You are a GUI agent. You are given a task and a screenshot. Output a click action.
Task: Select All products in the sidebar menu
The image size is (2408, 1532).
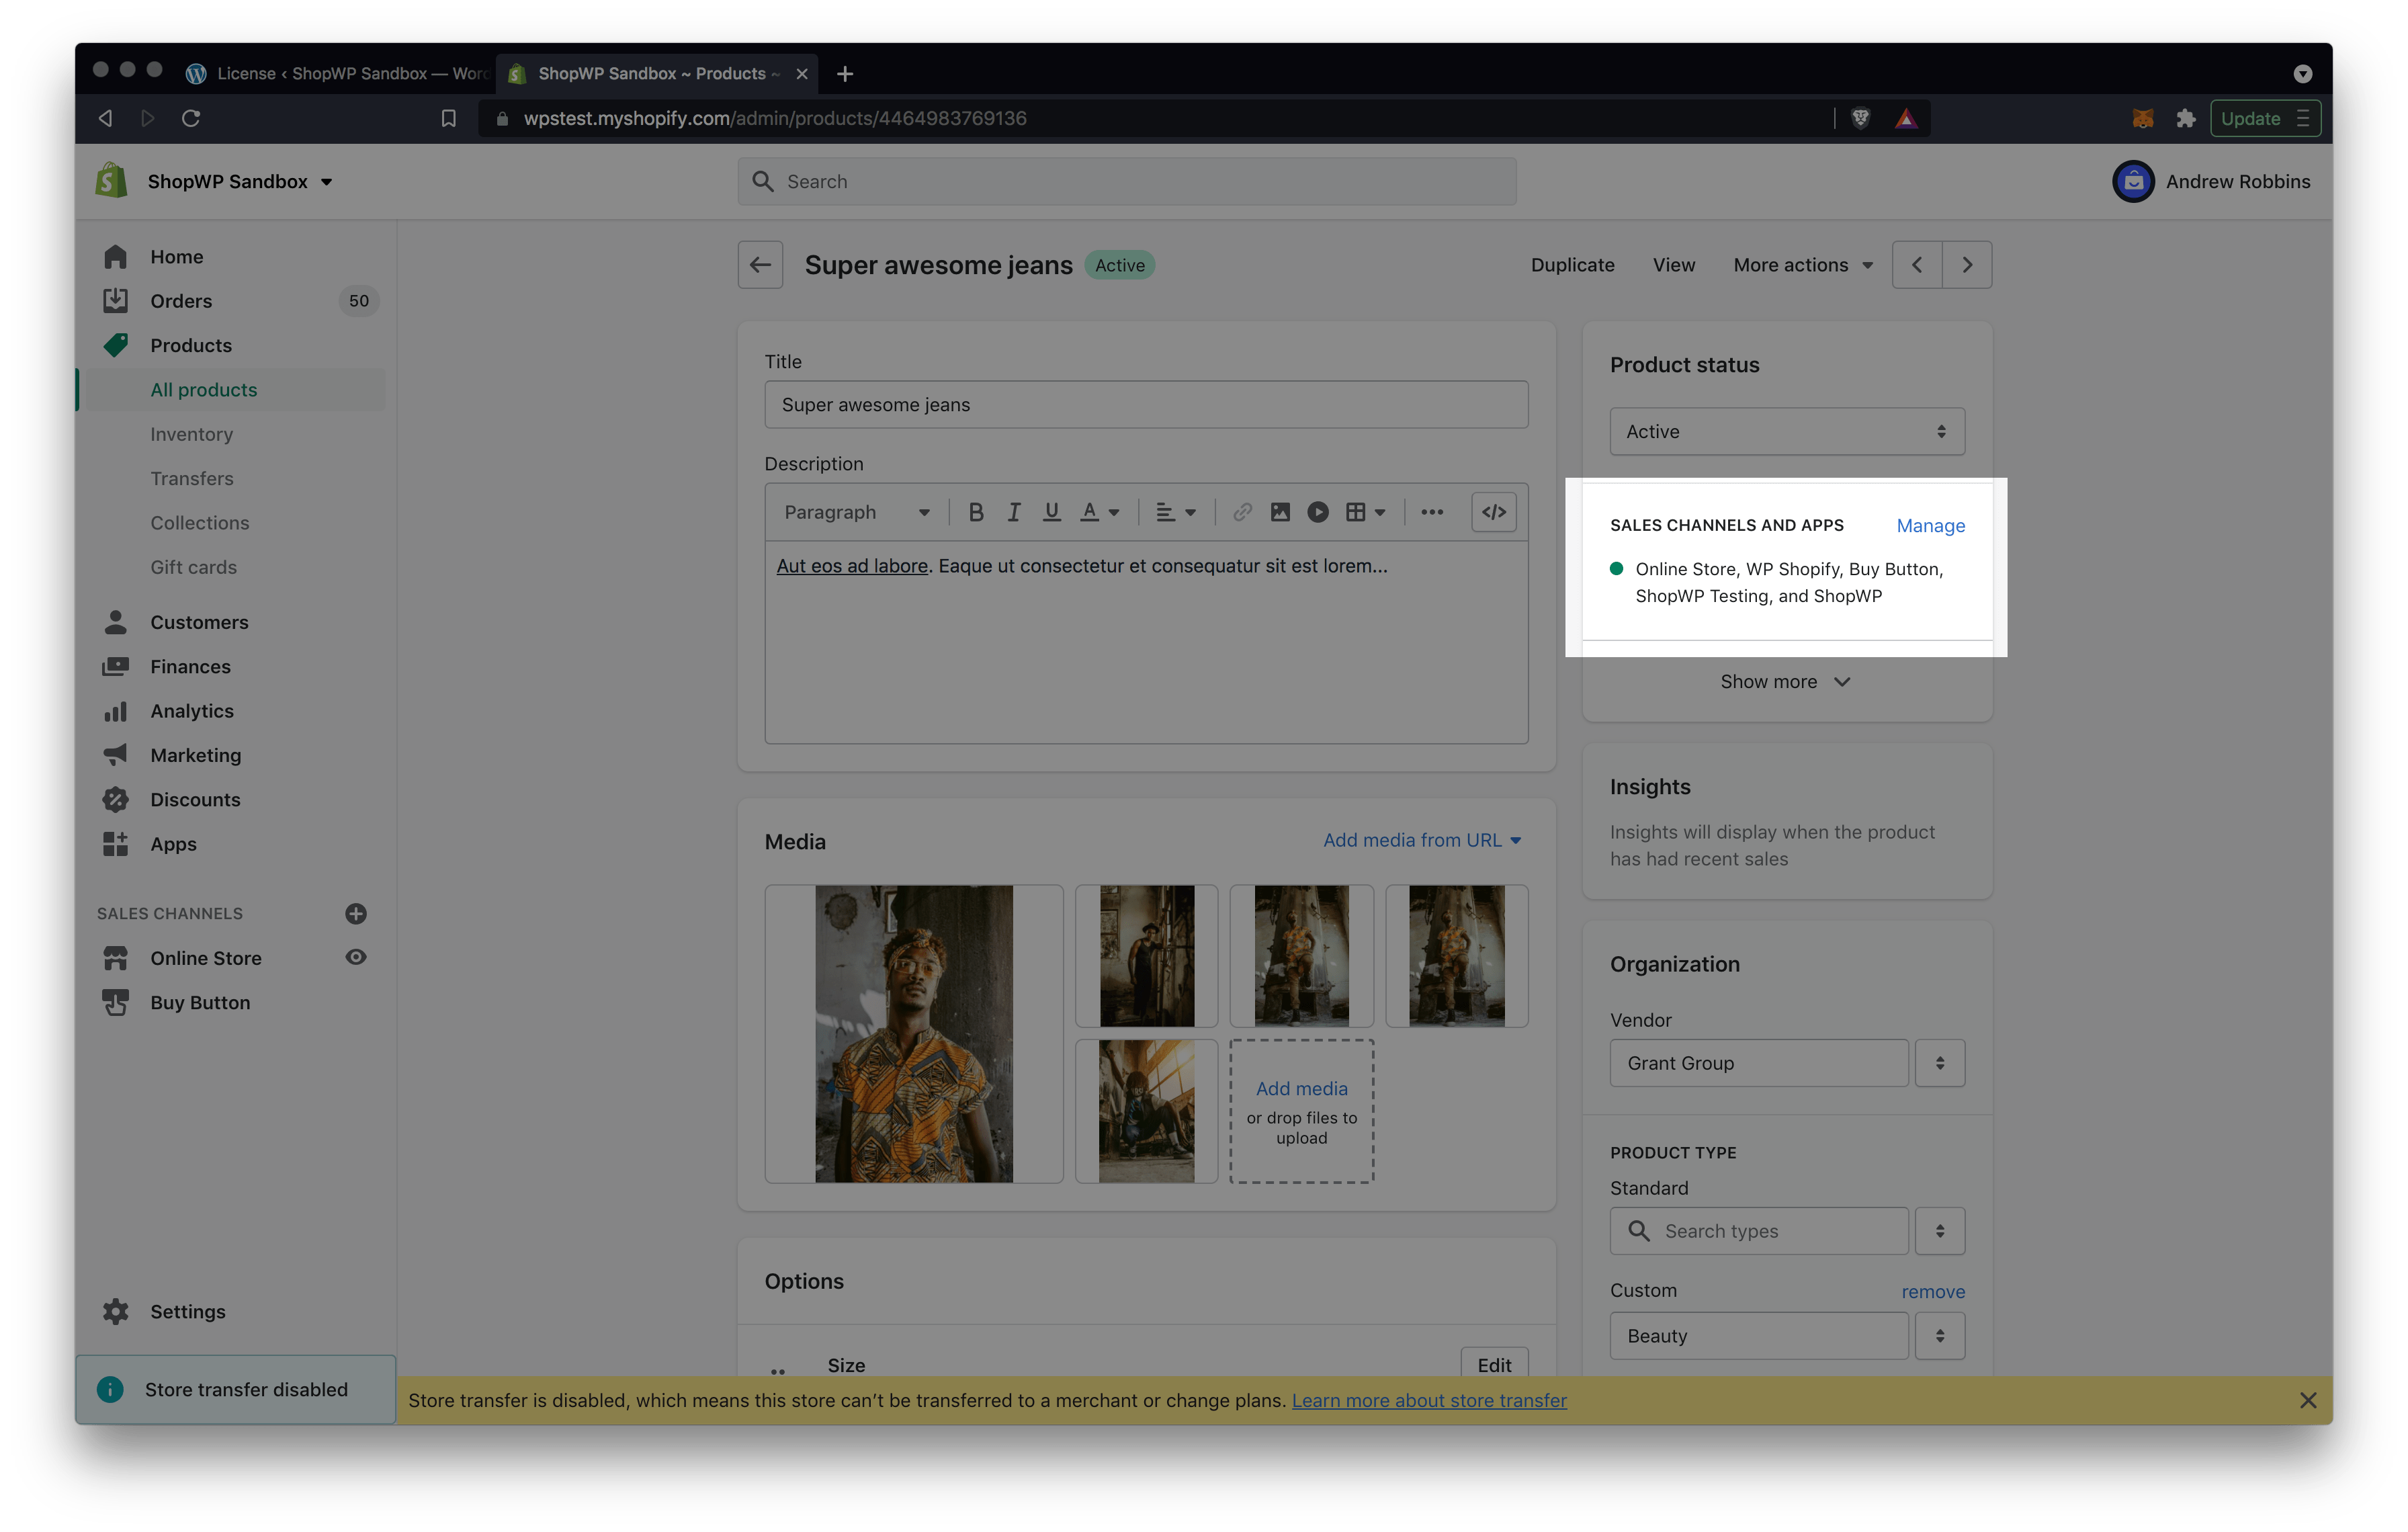coord(203,389)
